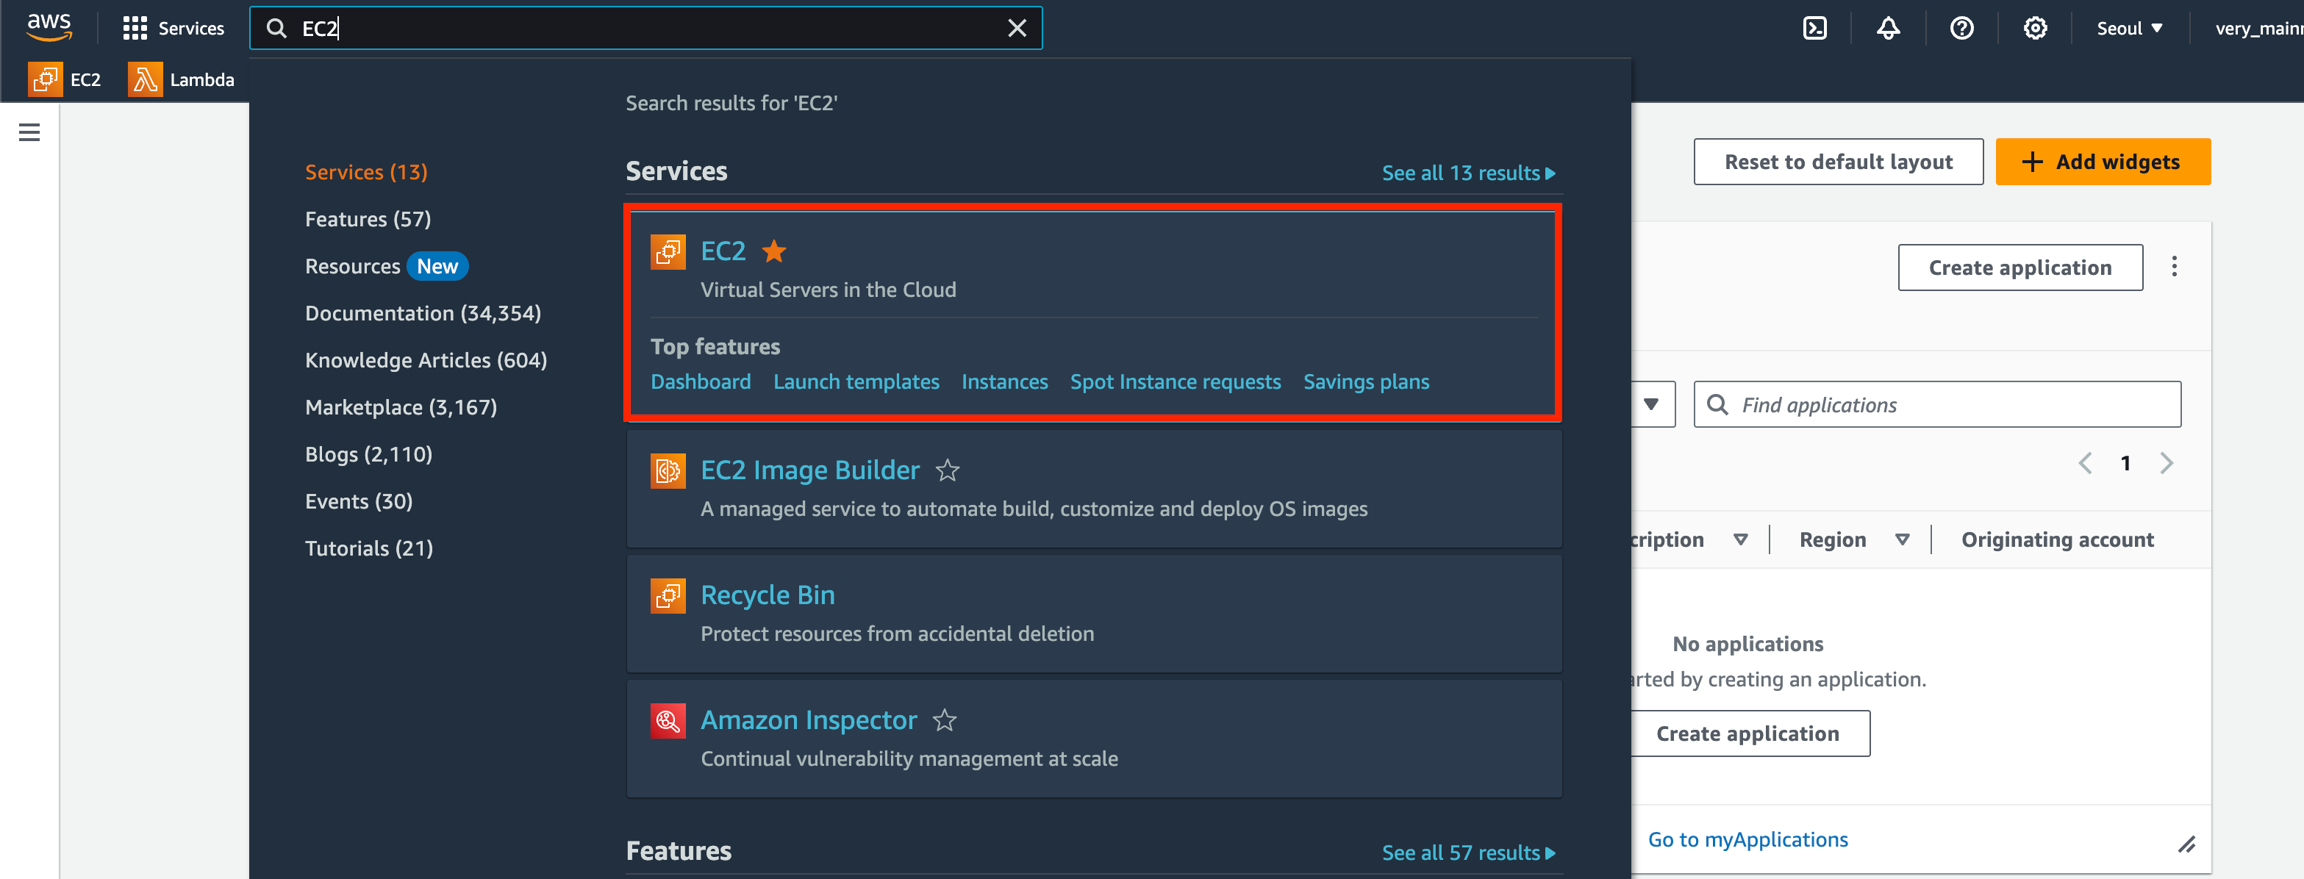2304x879 pixels.
Task: Clear the search box with X
Action: (x=1017, y=28)
